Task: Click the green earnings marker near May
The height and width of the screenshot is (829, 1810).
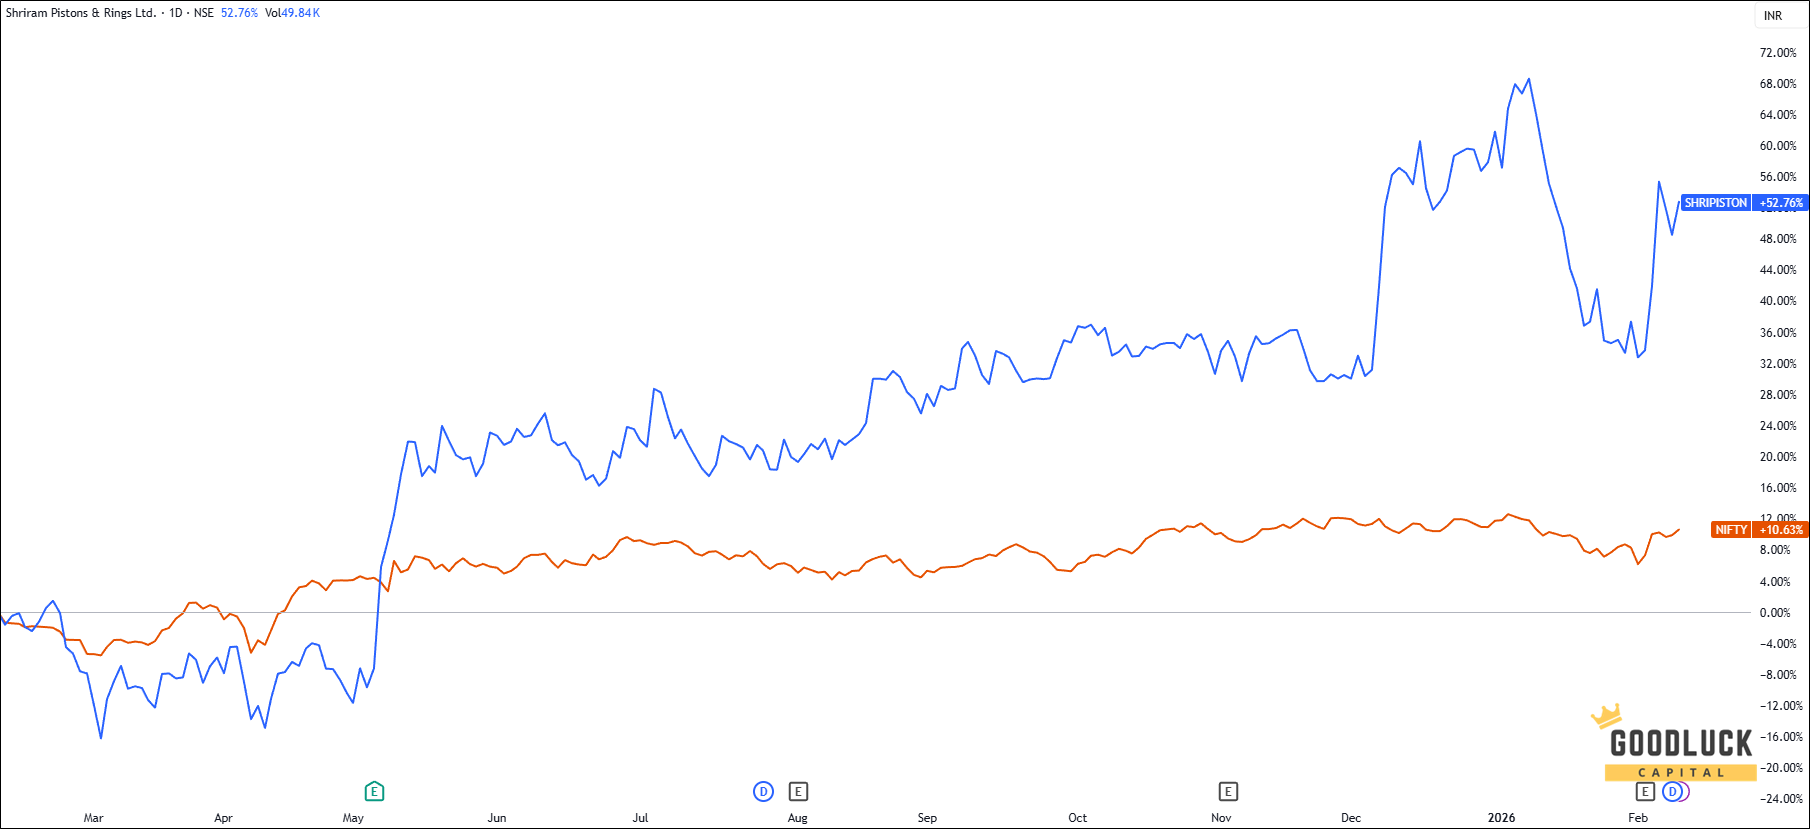Action: (x=374, y=792)
